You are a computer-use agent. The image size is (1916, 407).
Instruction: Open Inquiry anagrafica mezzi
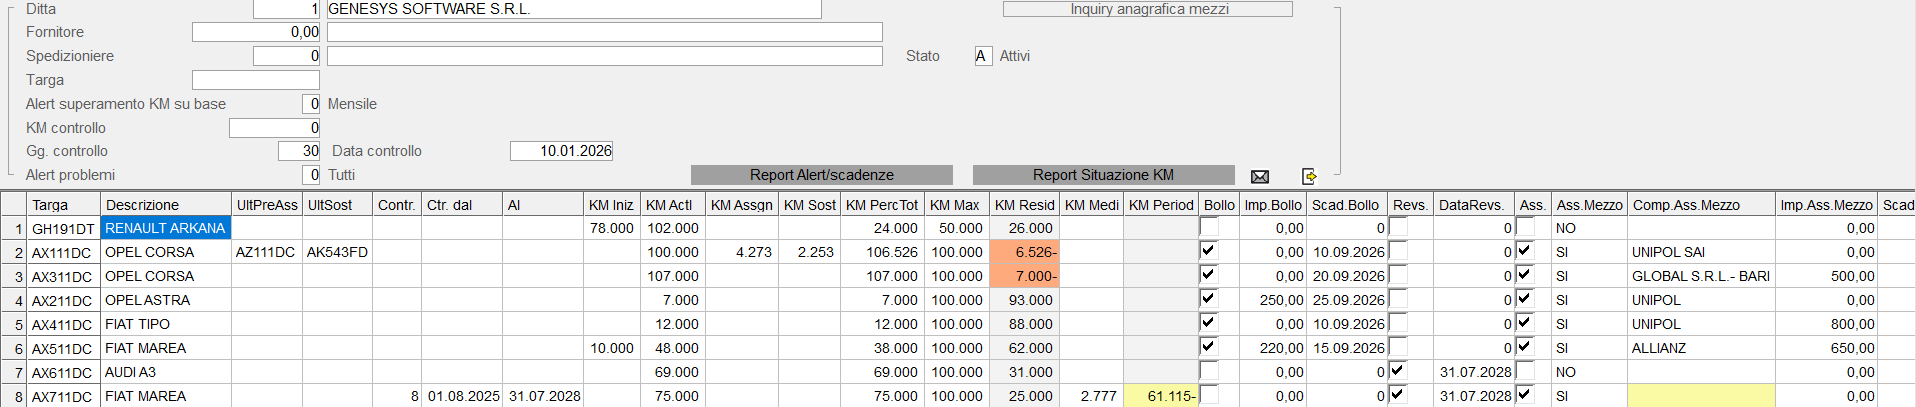pyautogui.click(x=1147, y=9)
